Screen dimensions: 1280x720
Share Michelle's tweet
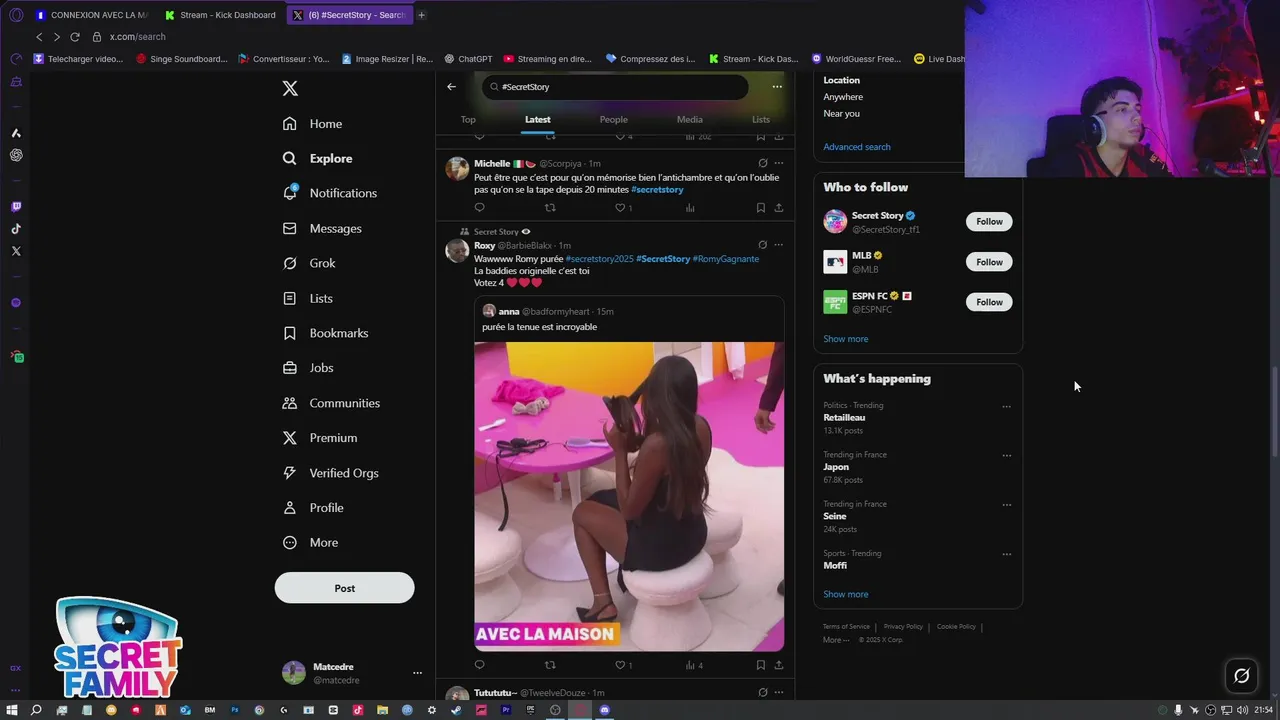779,208
